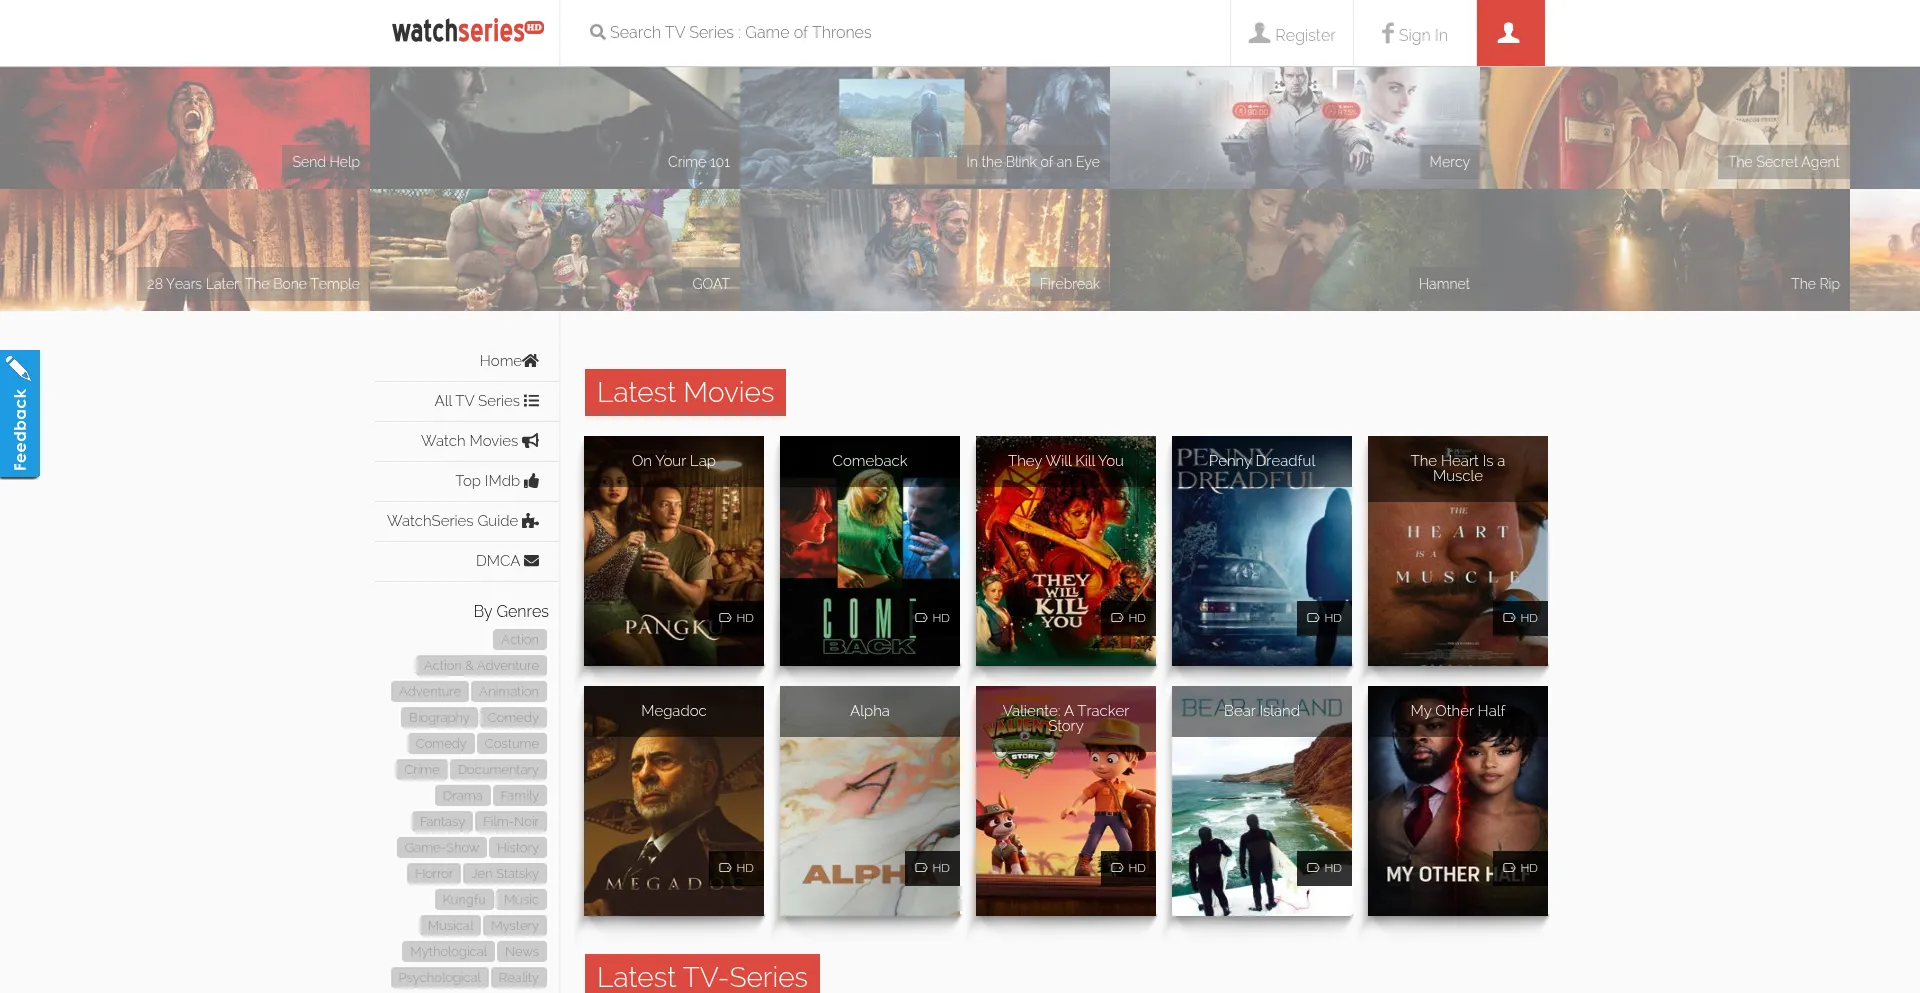Viewport: 1920px width, 993px height.
Task: Open the Firebreak banner tile
Action: click(x=925, y=250)
